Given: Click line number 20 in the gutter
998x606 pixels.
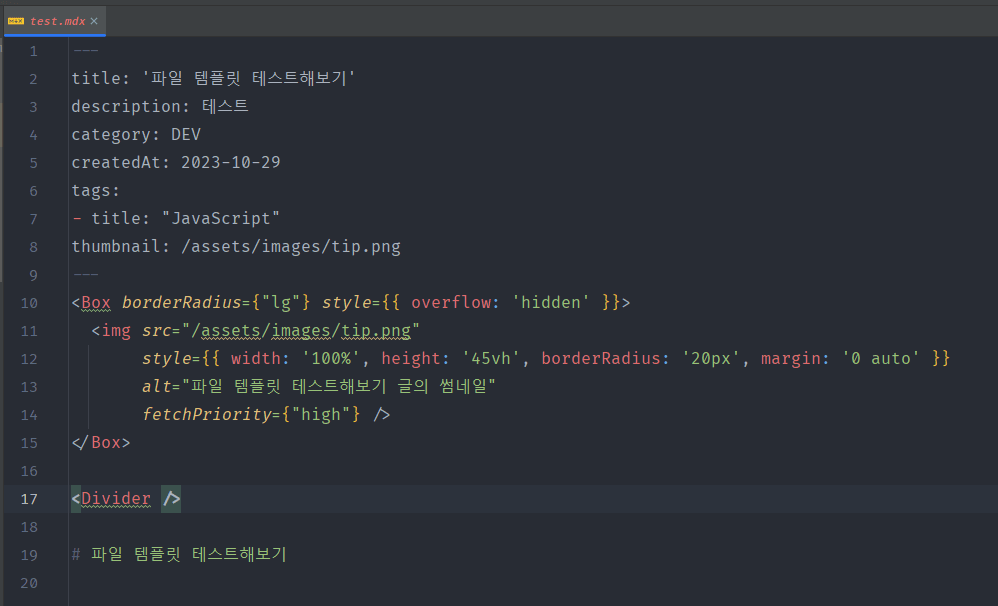Looking at the screenshot, I should 29,583.
